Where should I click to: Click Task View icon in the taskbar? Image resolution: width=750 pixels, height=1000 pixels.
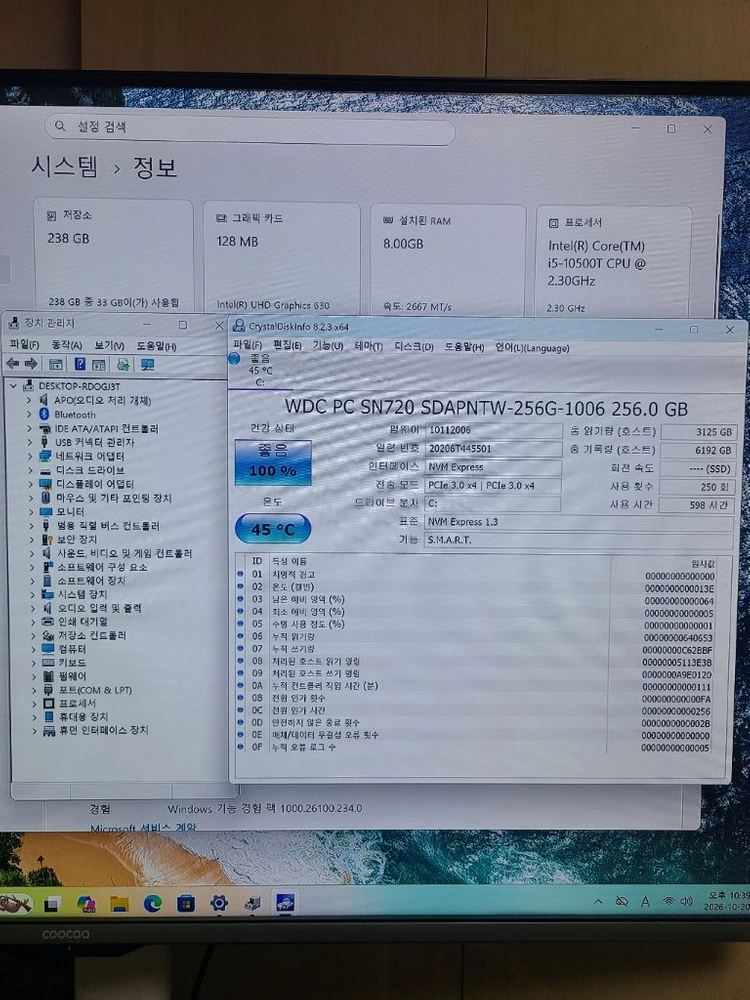click(52, 904)
